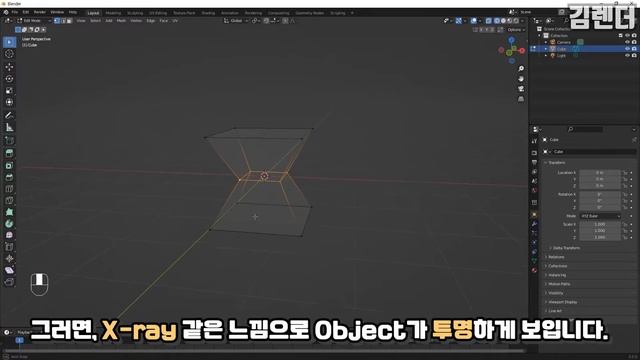
Task: Click the pan hand gizmo
Action: tap(521, 79)
